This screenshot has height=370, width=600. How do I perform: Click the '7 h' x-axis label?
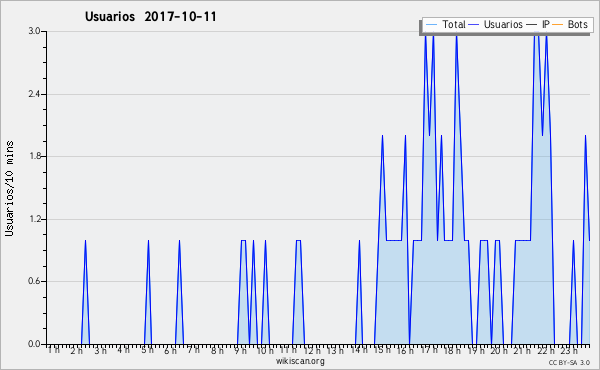[194, 350]
